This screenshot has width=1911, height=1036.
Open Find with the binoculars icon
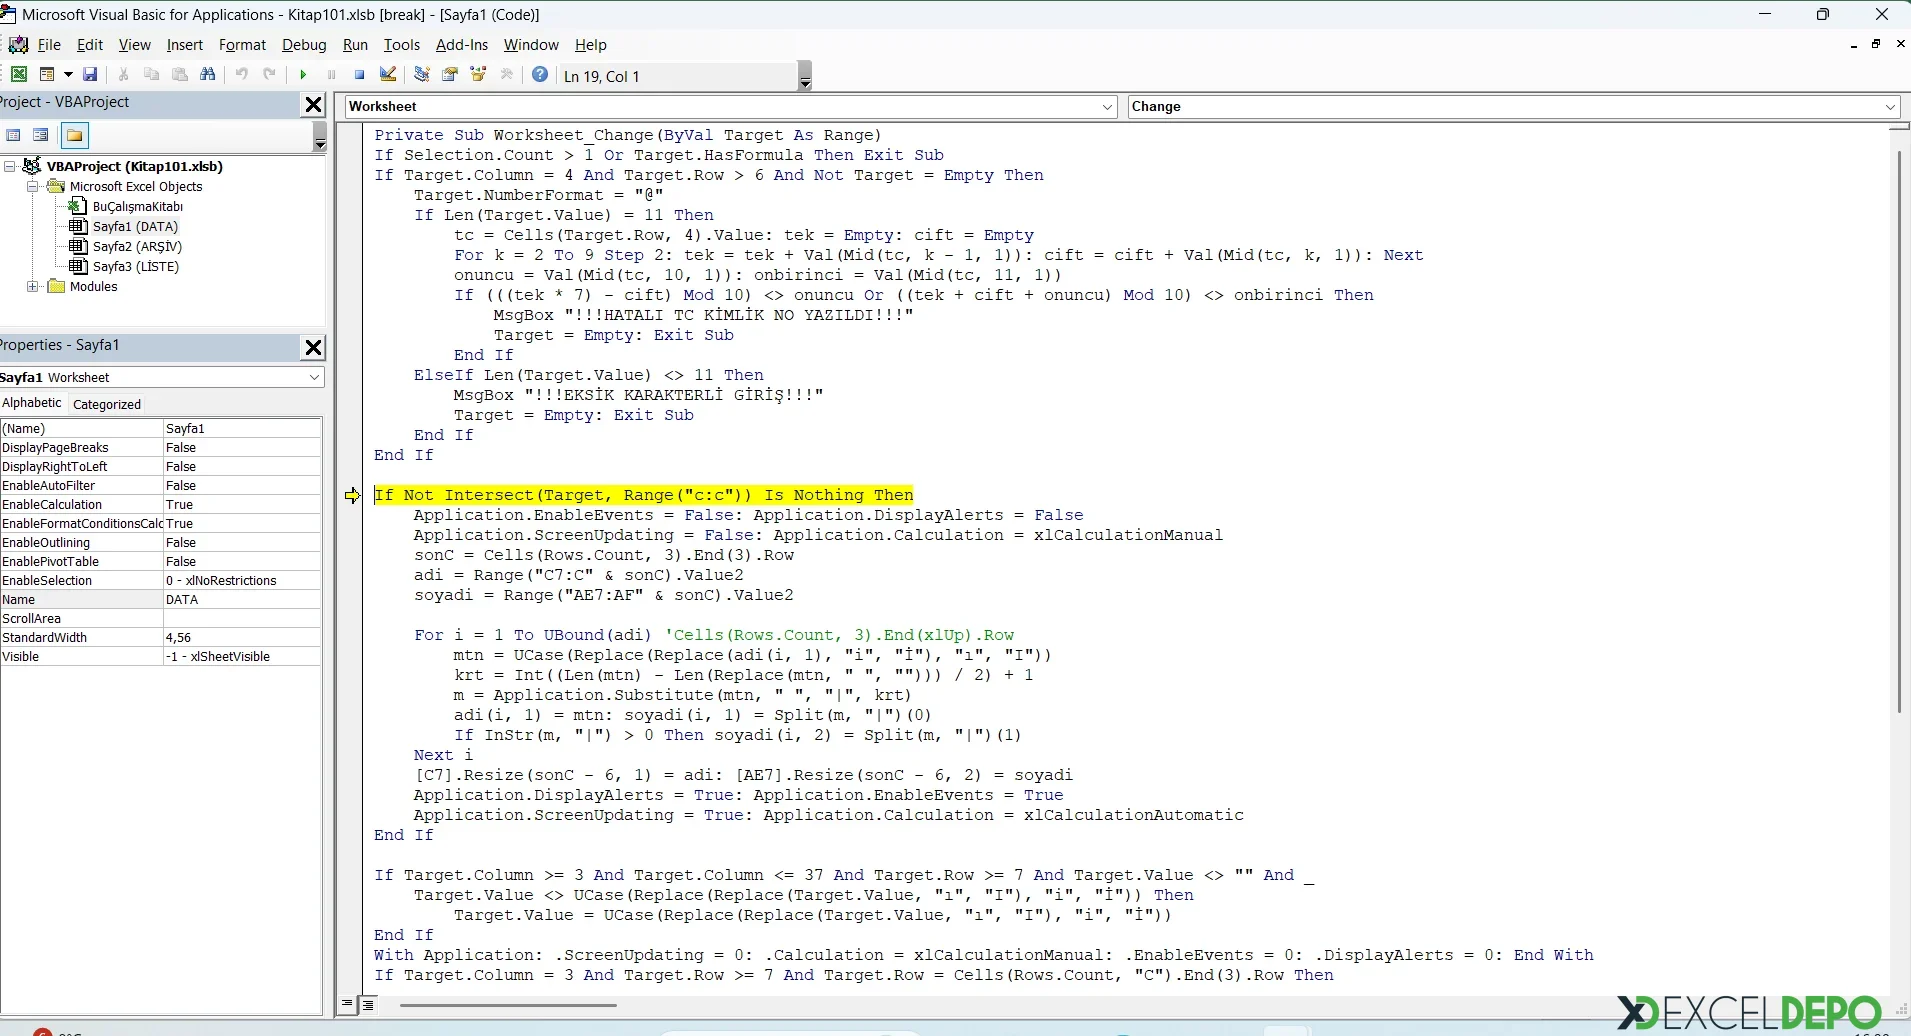[208, 75]
